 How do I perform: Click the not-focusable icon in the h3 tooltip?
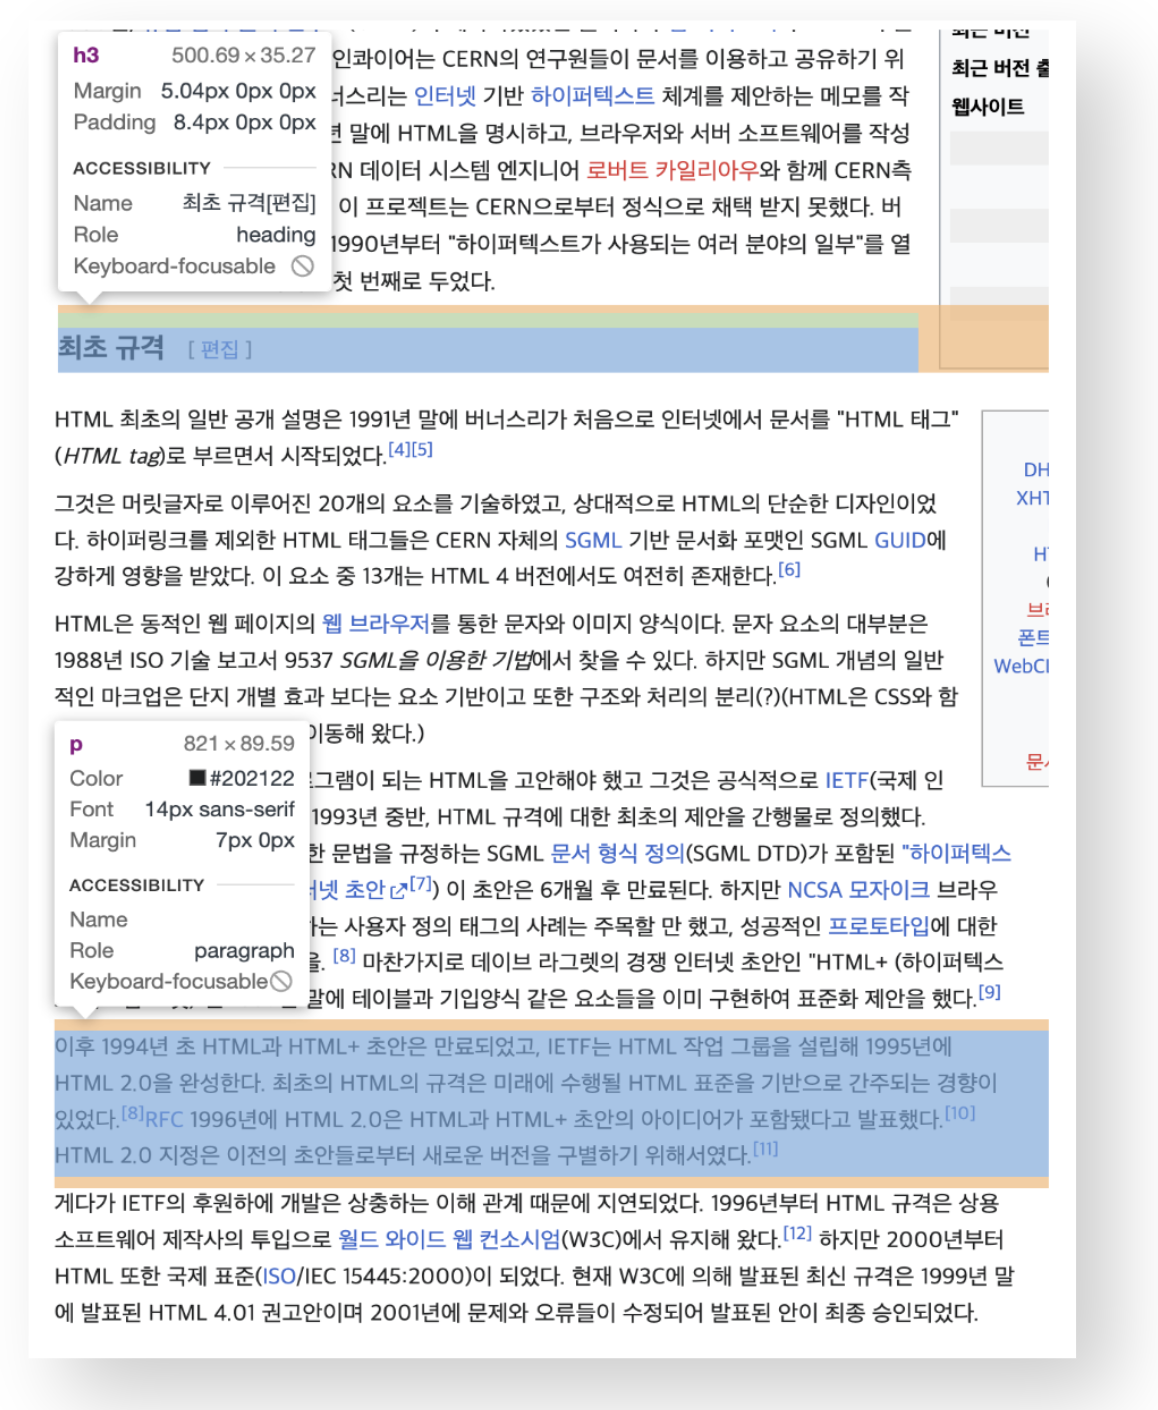point(302,266)
